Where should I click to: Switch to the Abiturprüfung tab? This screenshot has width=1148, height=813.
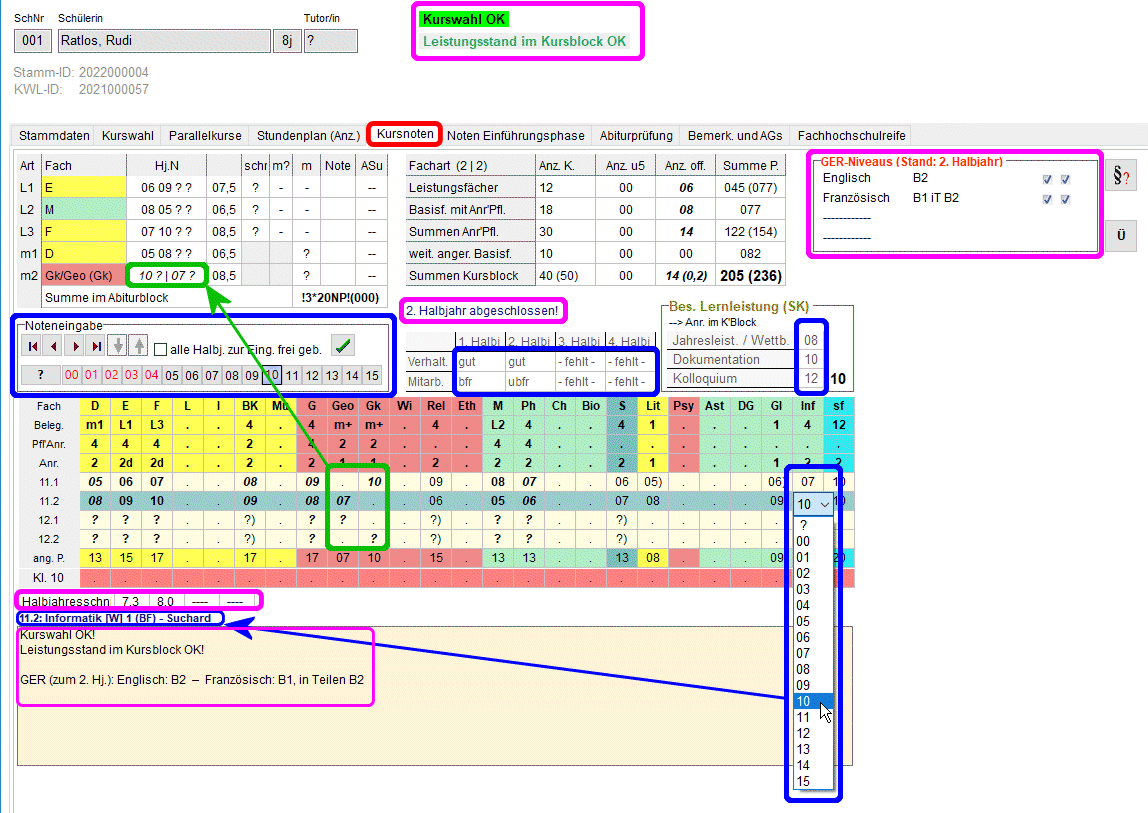[x=636, y=135]
